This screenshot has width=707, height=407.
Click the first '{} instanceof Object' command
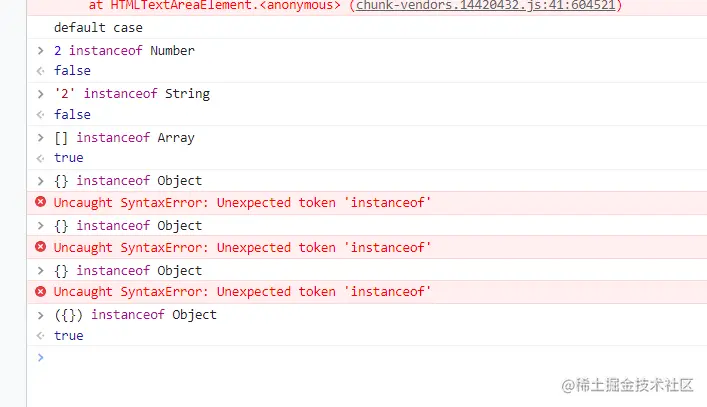128,181
